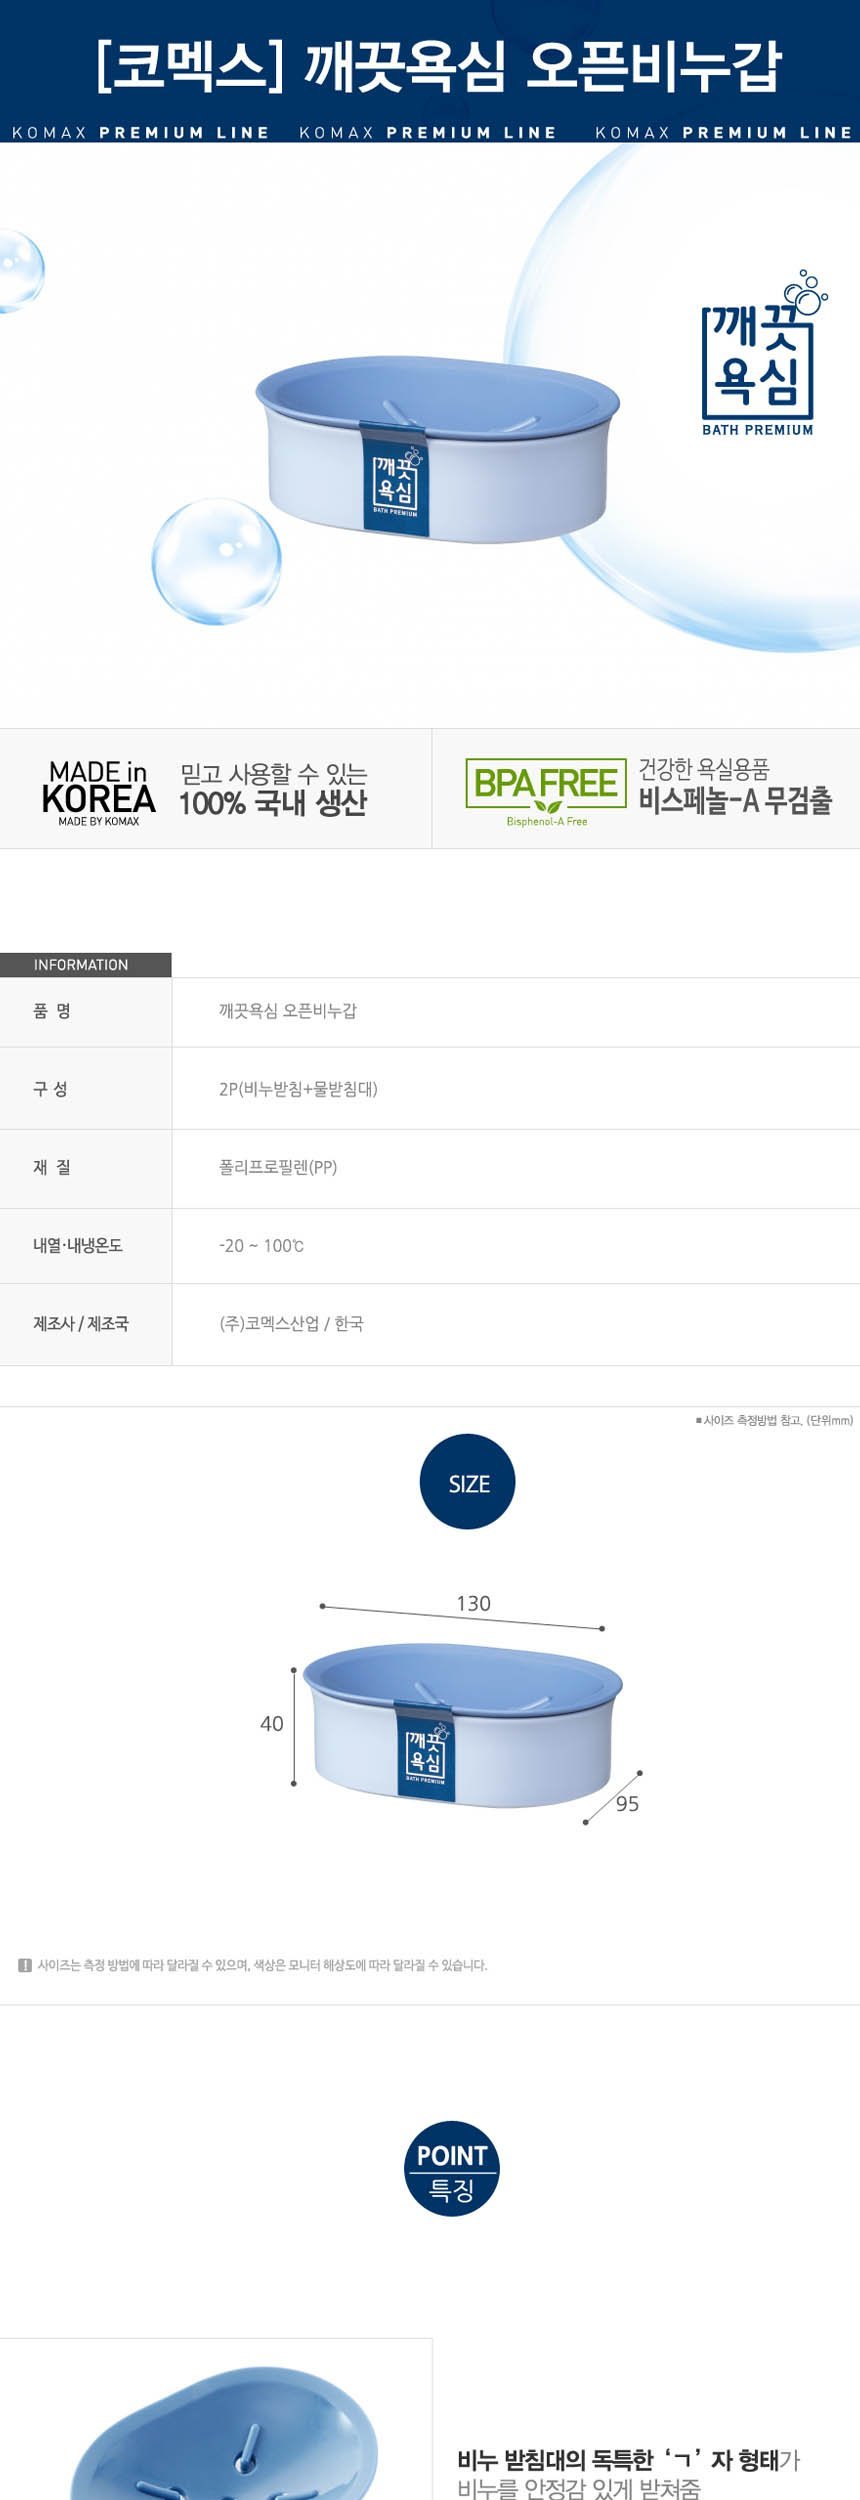
Task: Click the 130 width dimension label
Action: pyautogui.click(x=473, y=1603)
